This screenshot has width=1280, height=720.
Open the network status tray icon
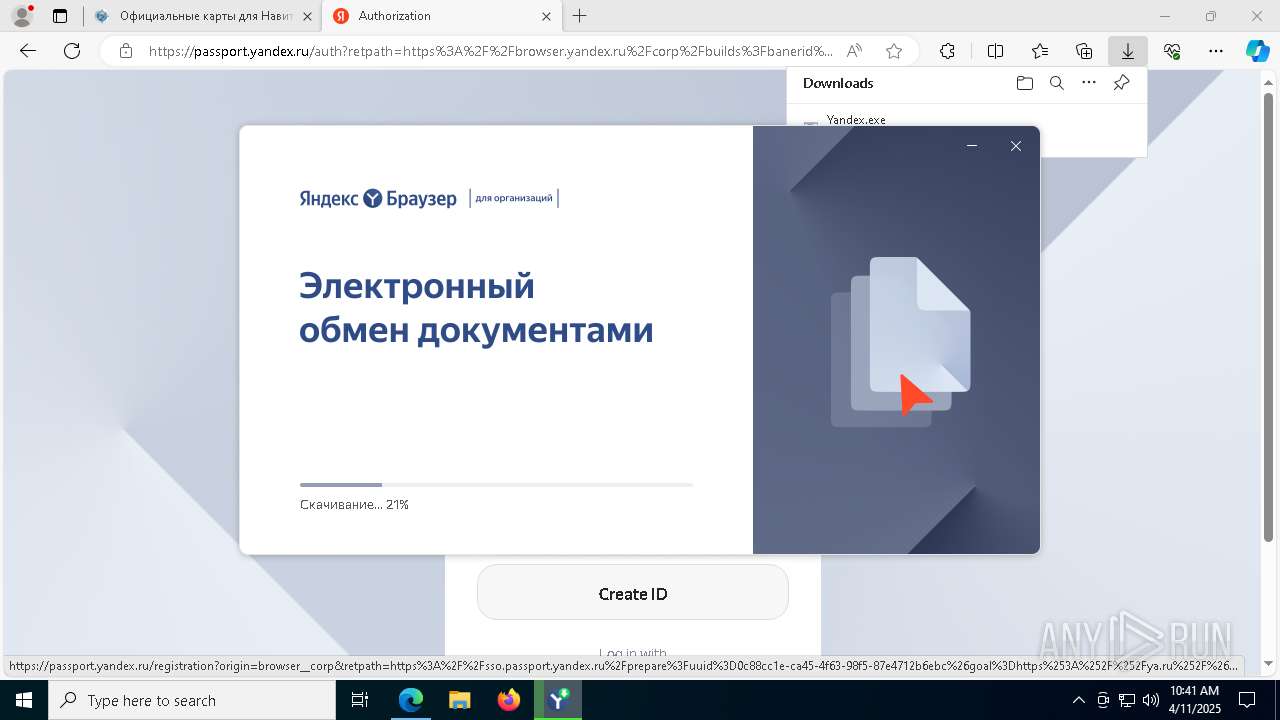(1127, 700)
